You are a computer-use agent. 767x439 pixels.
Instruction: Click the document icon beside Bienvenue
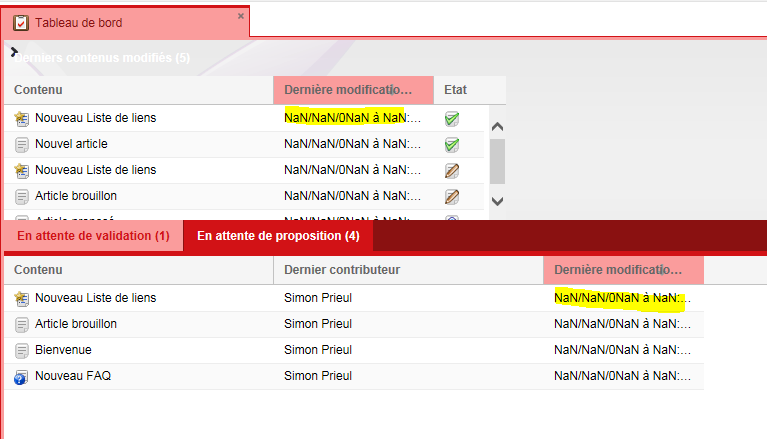point(22,350)
